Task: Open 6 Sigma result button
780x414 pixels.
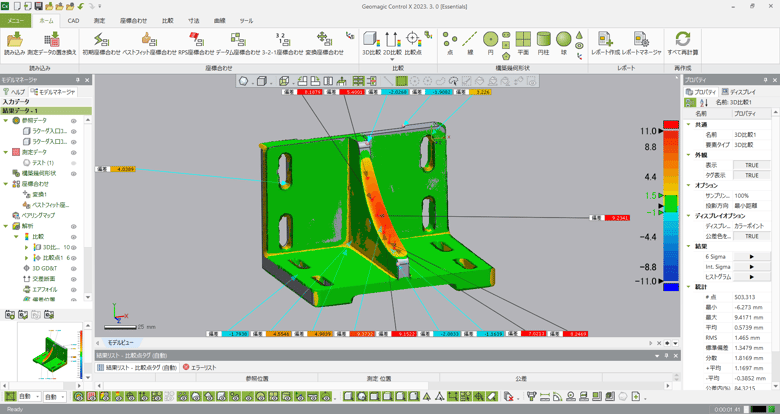Action: click(x=752, y=257)
